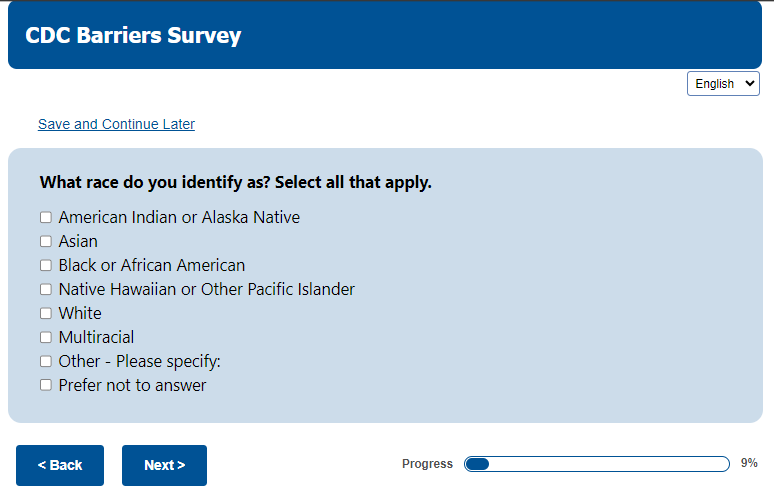The image size is (774, 486).
Task: Open the English language dropdown
Action: (x=723, y=84)
